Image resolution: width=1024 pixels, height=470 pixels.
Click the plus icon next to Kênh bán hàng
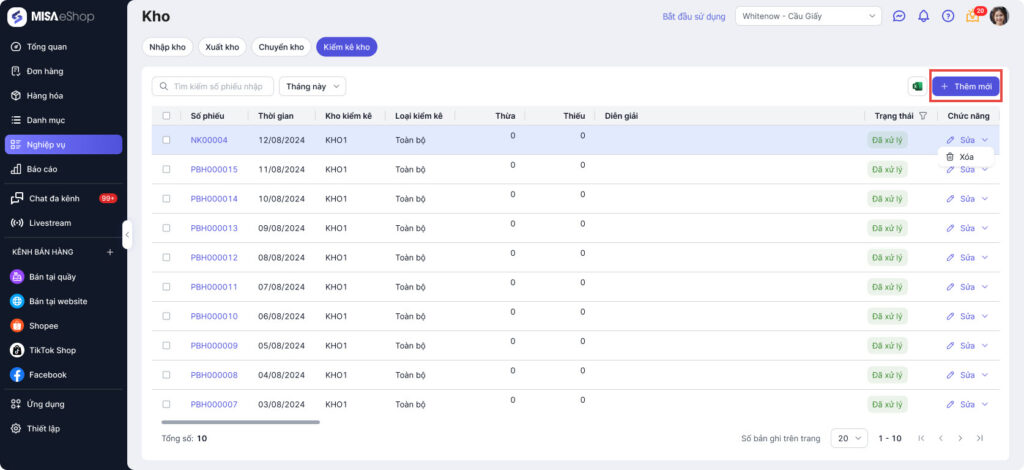pos(110,252)
